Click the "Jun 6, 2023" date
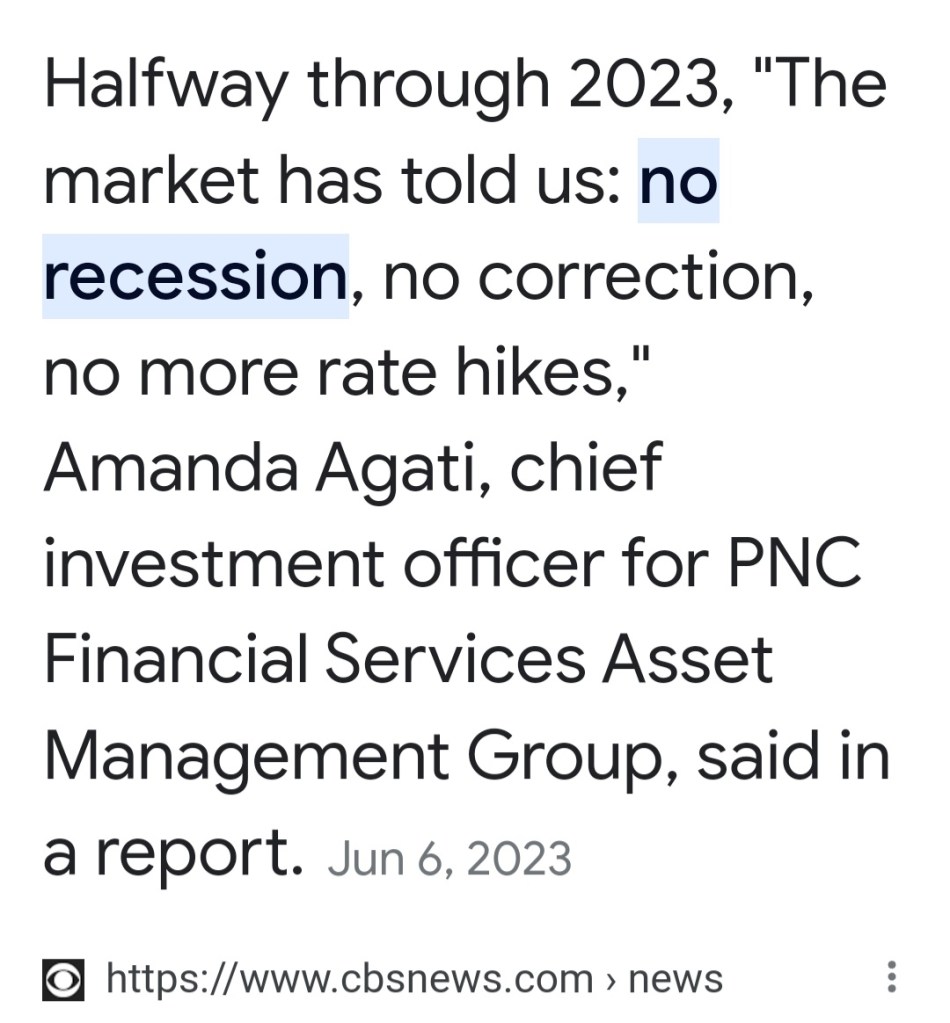Viewport: 950px width, 1023px height. 449,859
